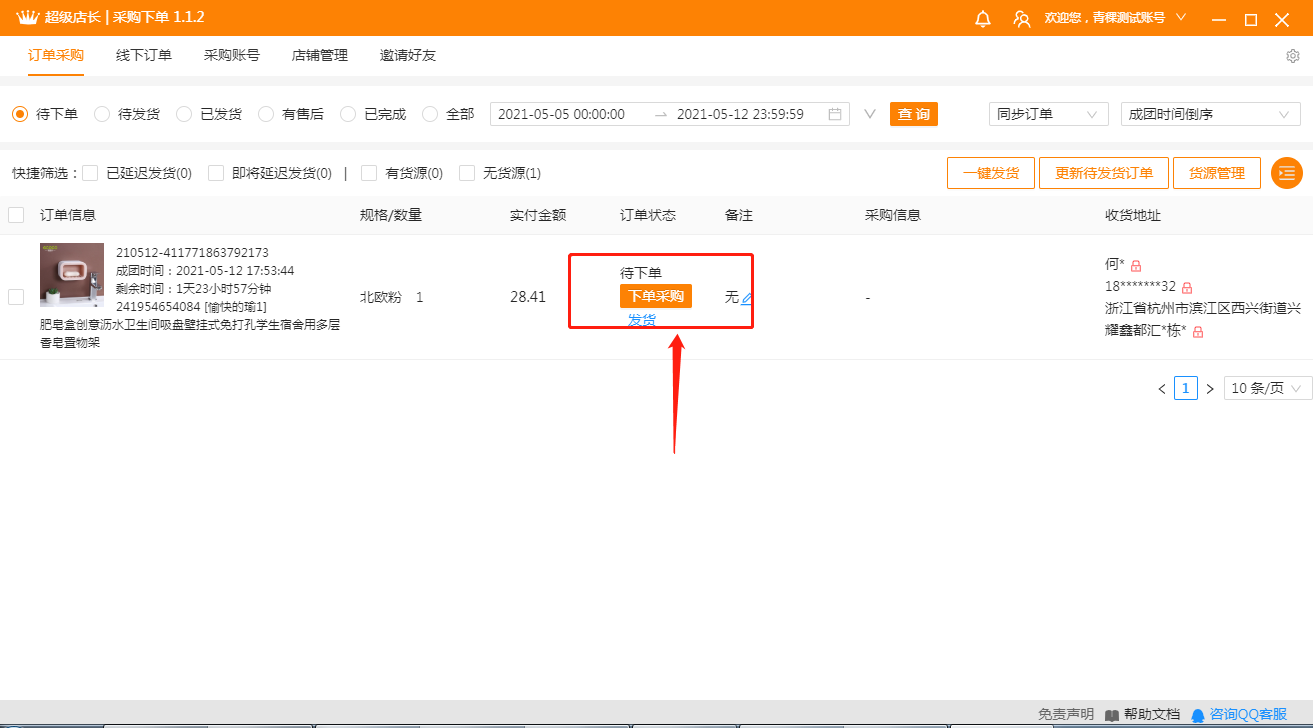This screenshot has height=728, width=1313.
Task: Open settings gear icon at top right
Action: 1292,56
